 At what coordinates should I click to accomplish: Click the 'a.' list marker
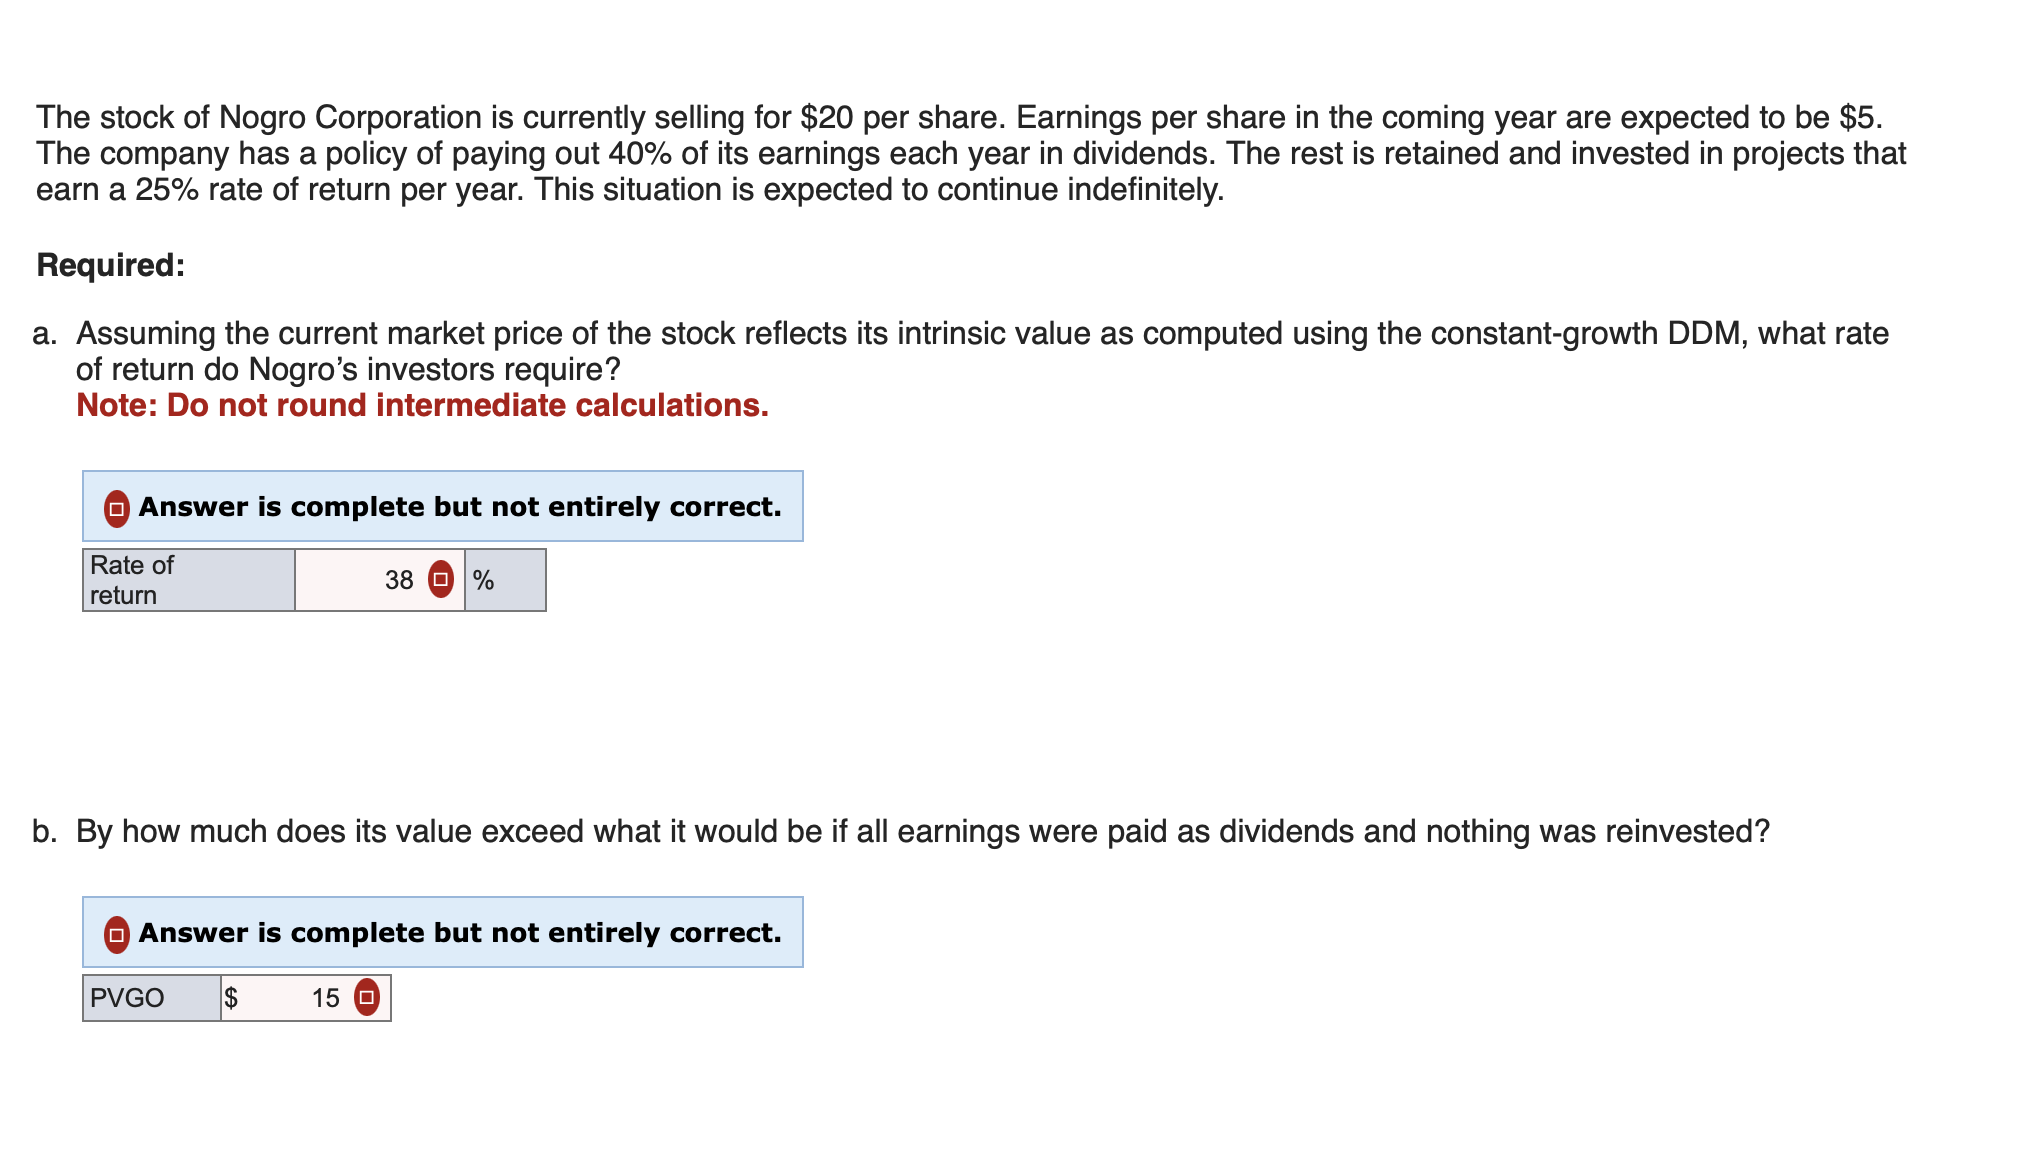pos(45,334)
